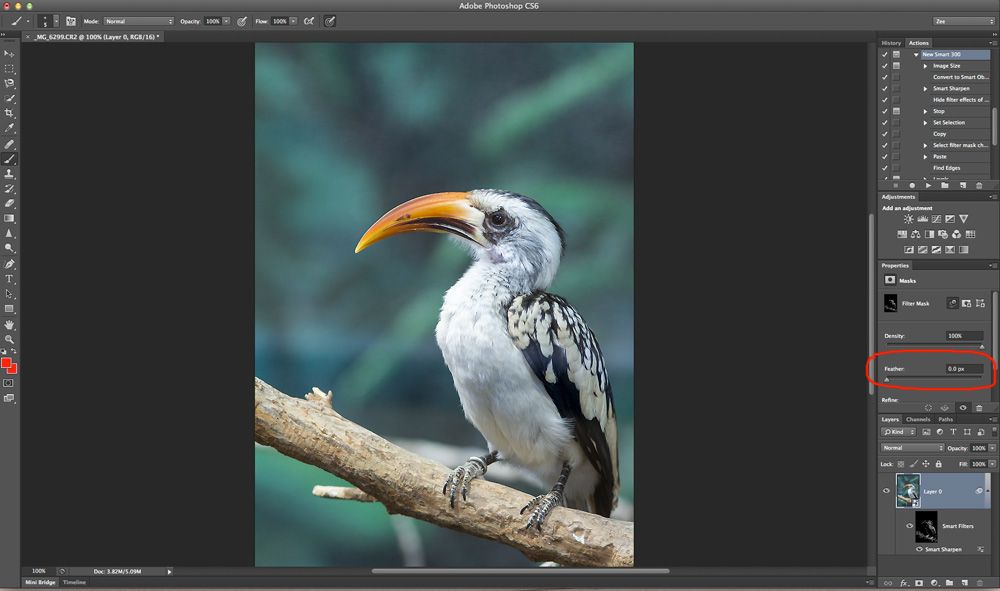
Task: Enable airbrush mode in options bar
Action: click(307, 21)
